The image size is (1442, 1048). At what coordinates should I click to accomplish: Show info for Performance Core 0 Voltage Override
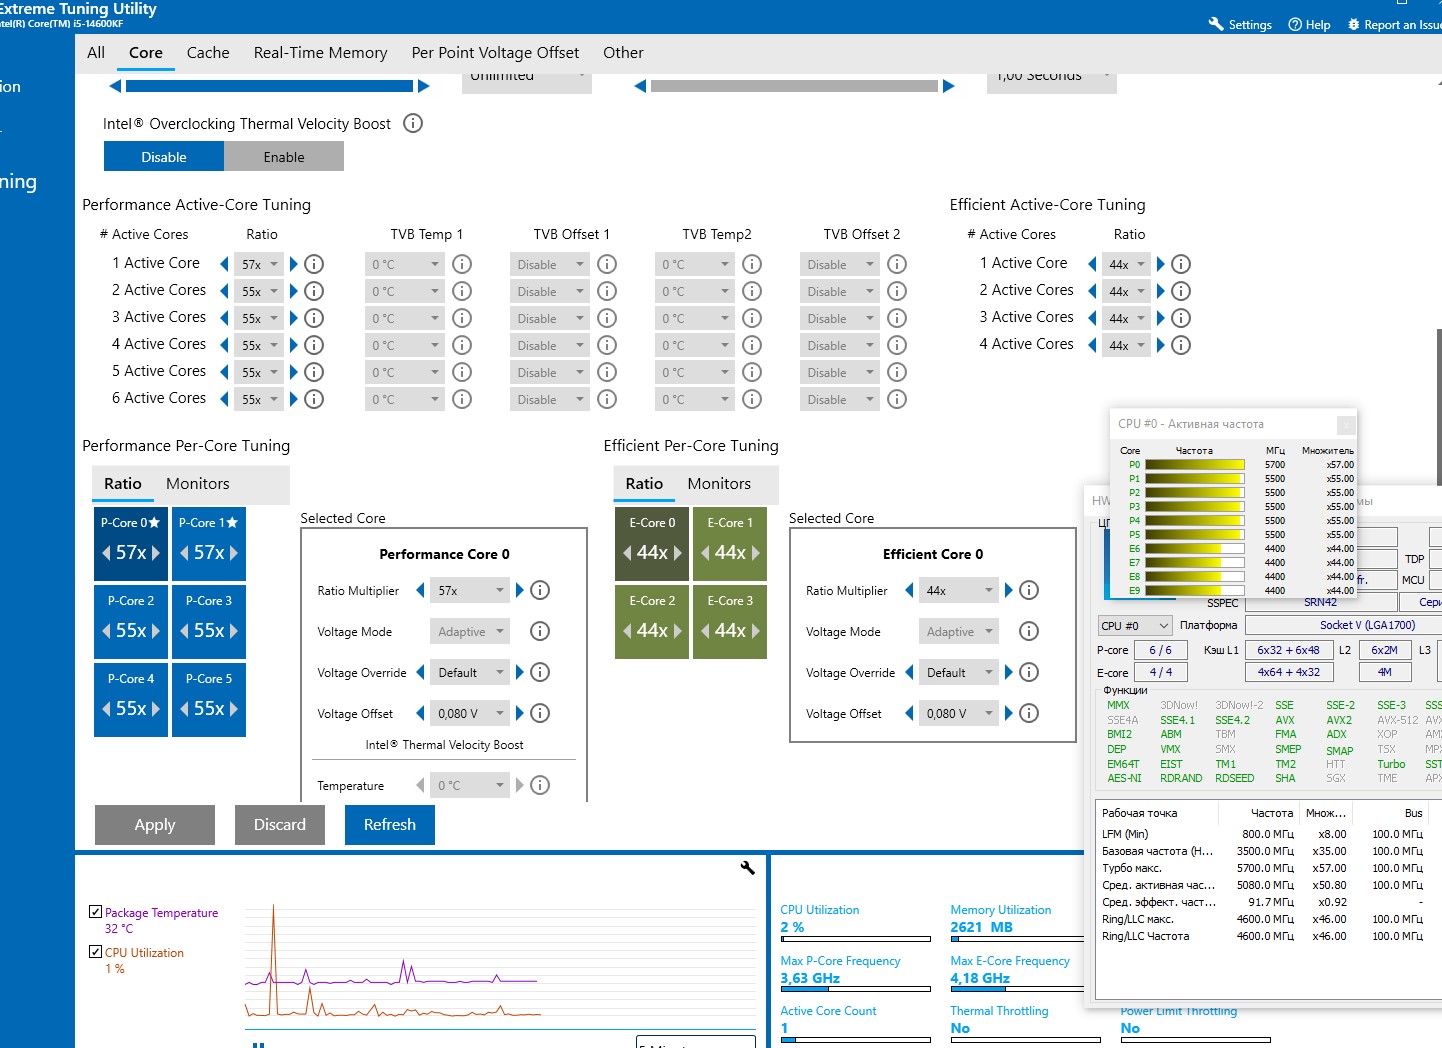[540, 672]
